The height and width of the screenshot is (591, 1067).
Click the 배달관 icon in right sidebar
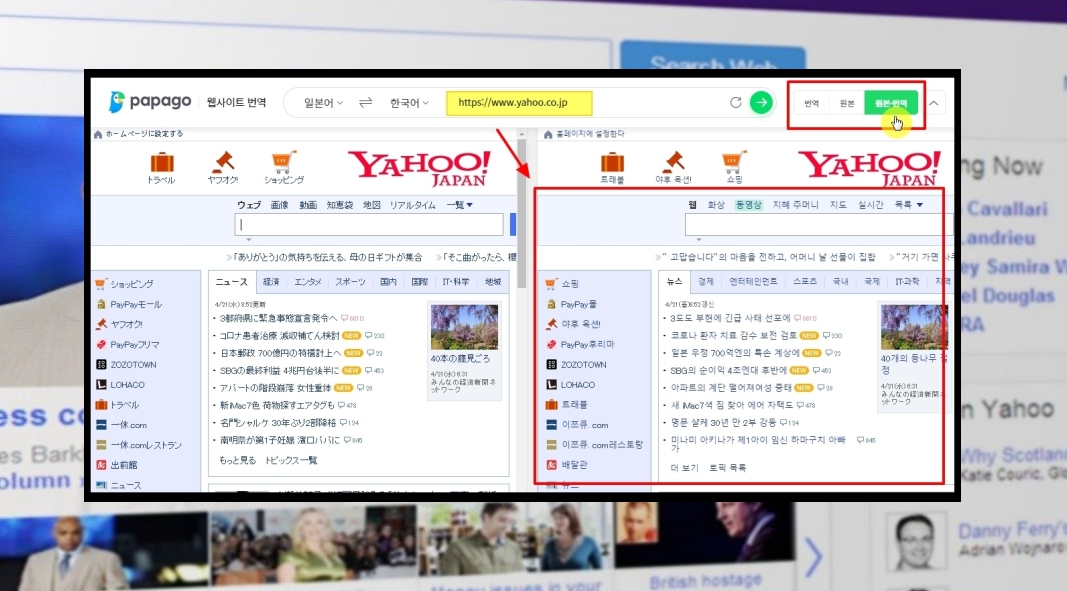(551, 465)
